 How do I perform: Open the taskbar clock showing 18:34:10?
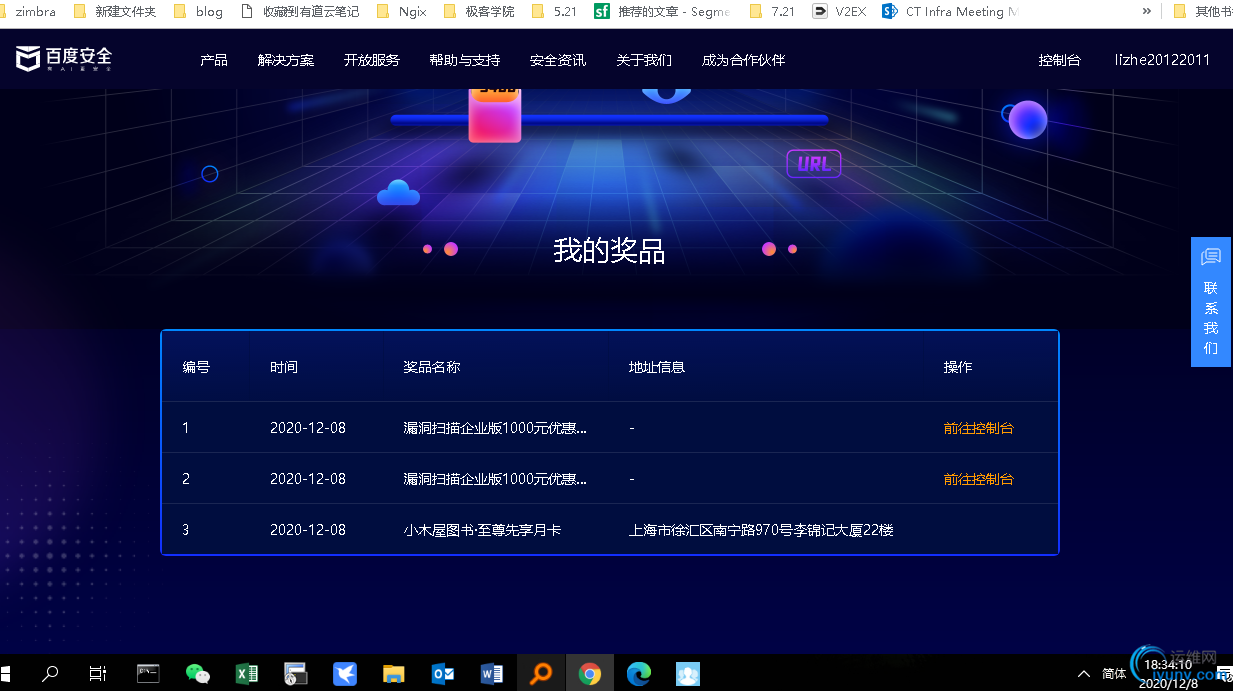pos(1168,674)
